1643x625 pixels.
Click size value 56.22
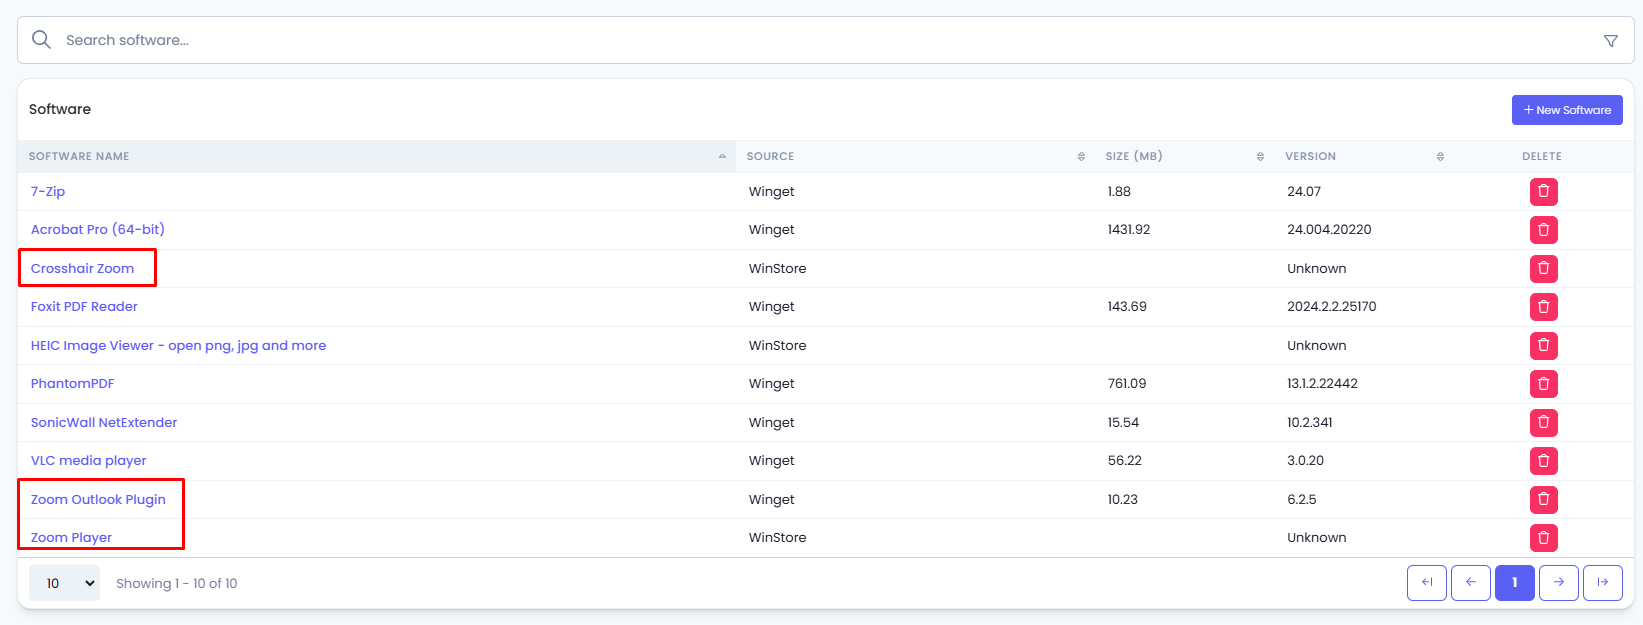(x=1125, y=460)
